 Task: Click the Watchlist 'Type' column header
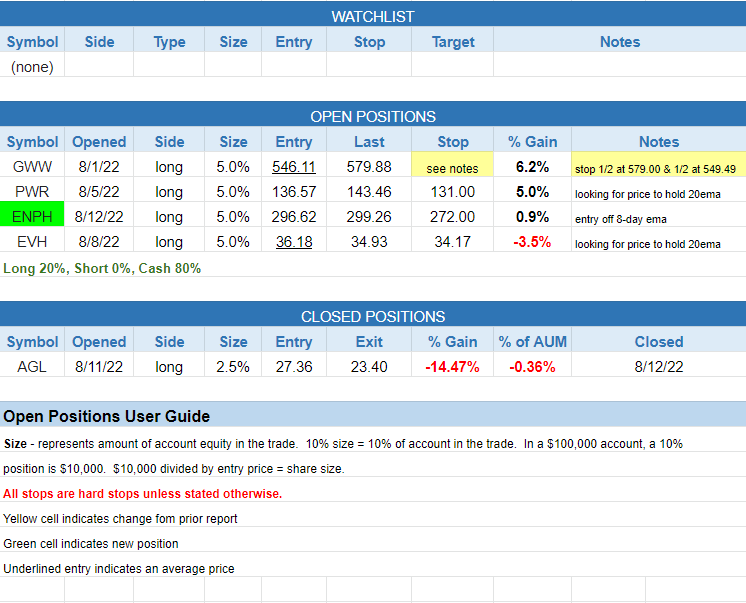(x=169, y=42)
